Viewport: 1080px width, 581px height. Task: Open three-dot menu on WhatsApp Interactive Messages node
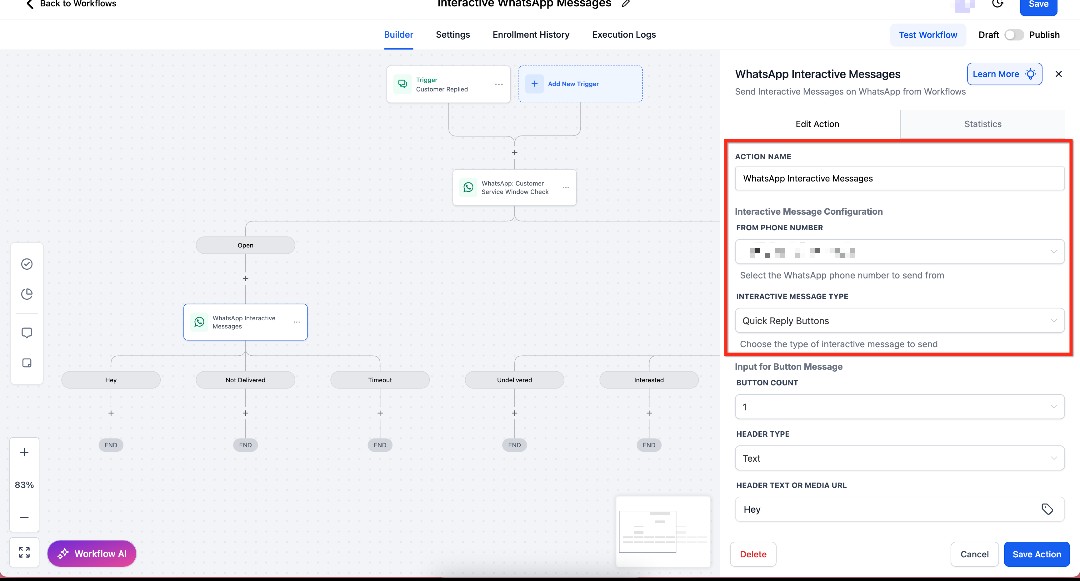[297, 322]
